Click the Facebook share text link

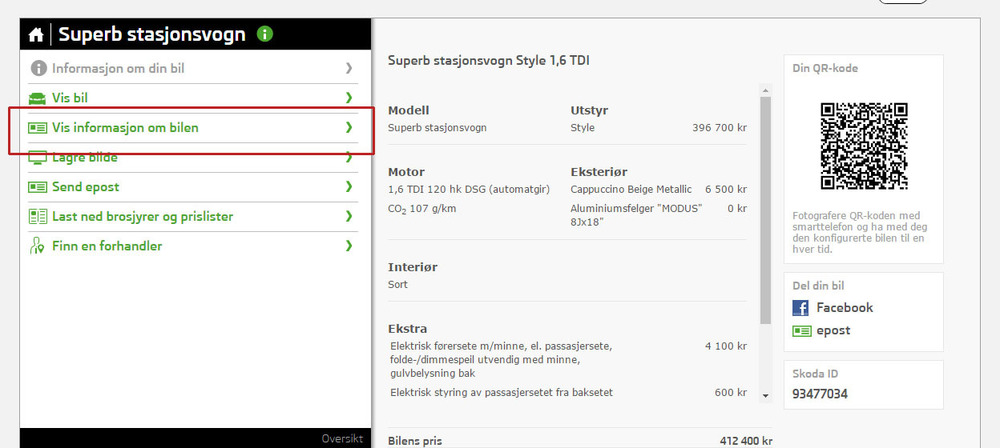pyautogui.click(x=844, y=308)
